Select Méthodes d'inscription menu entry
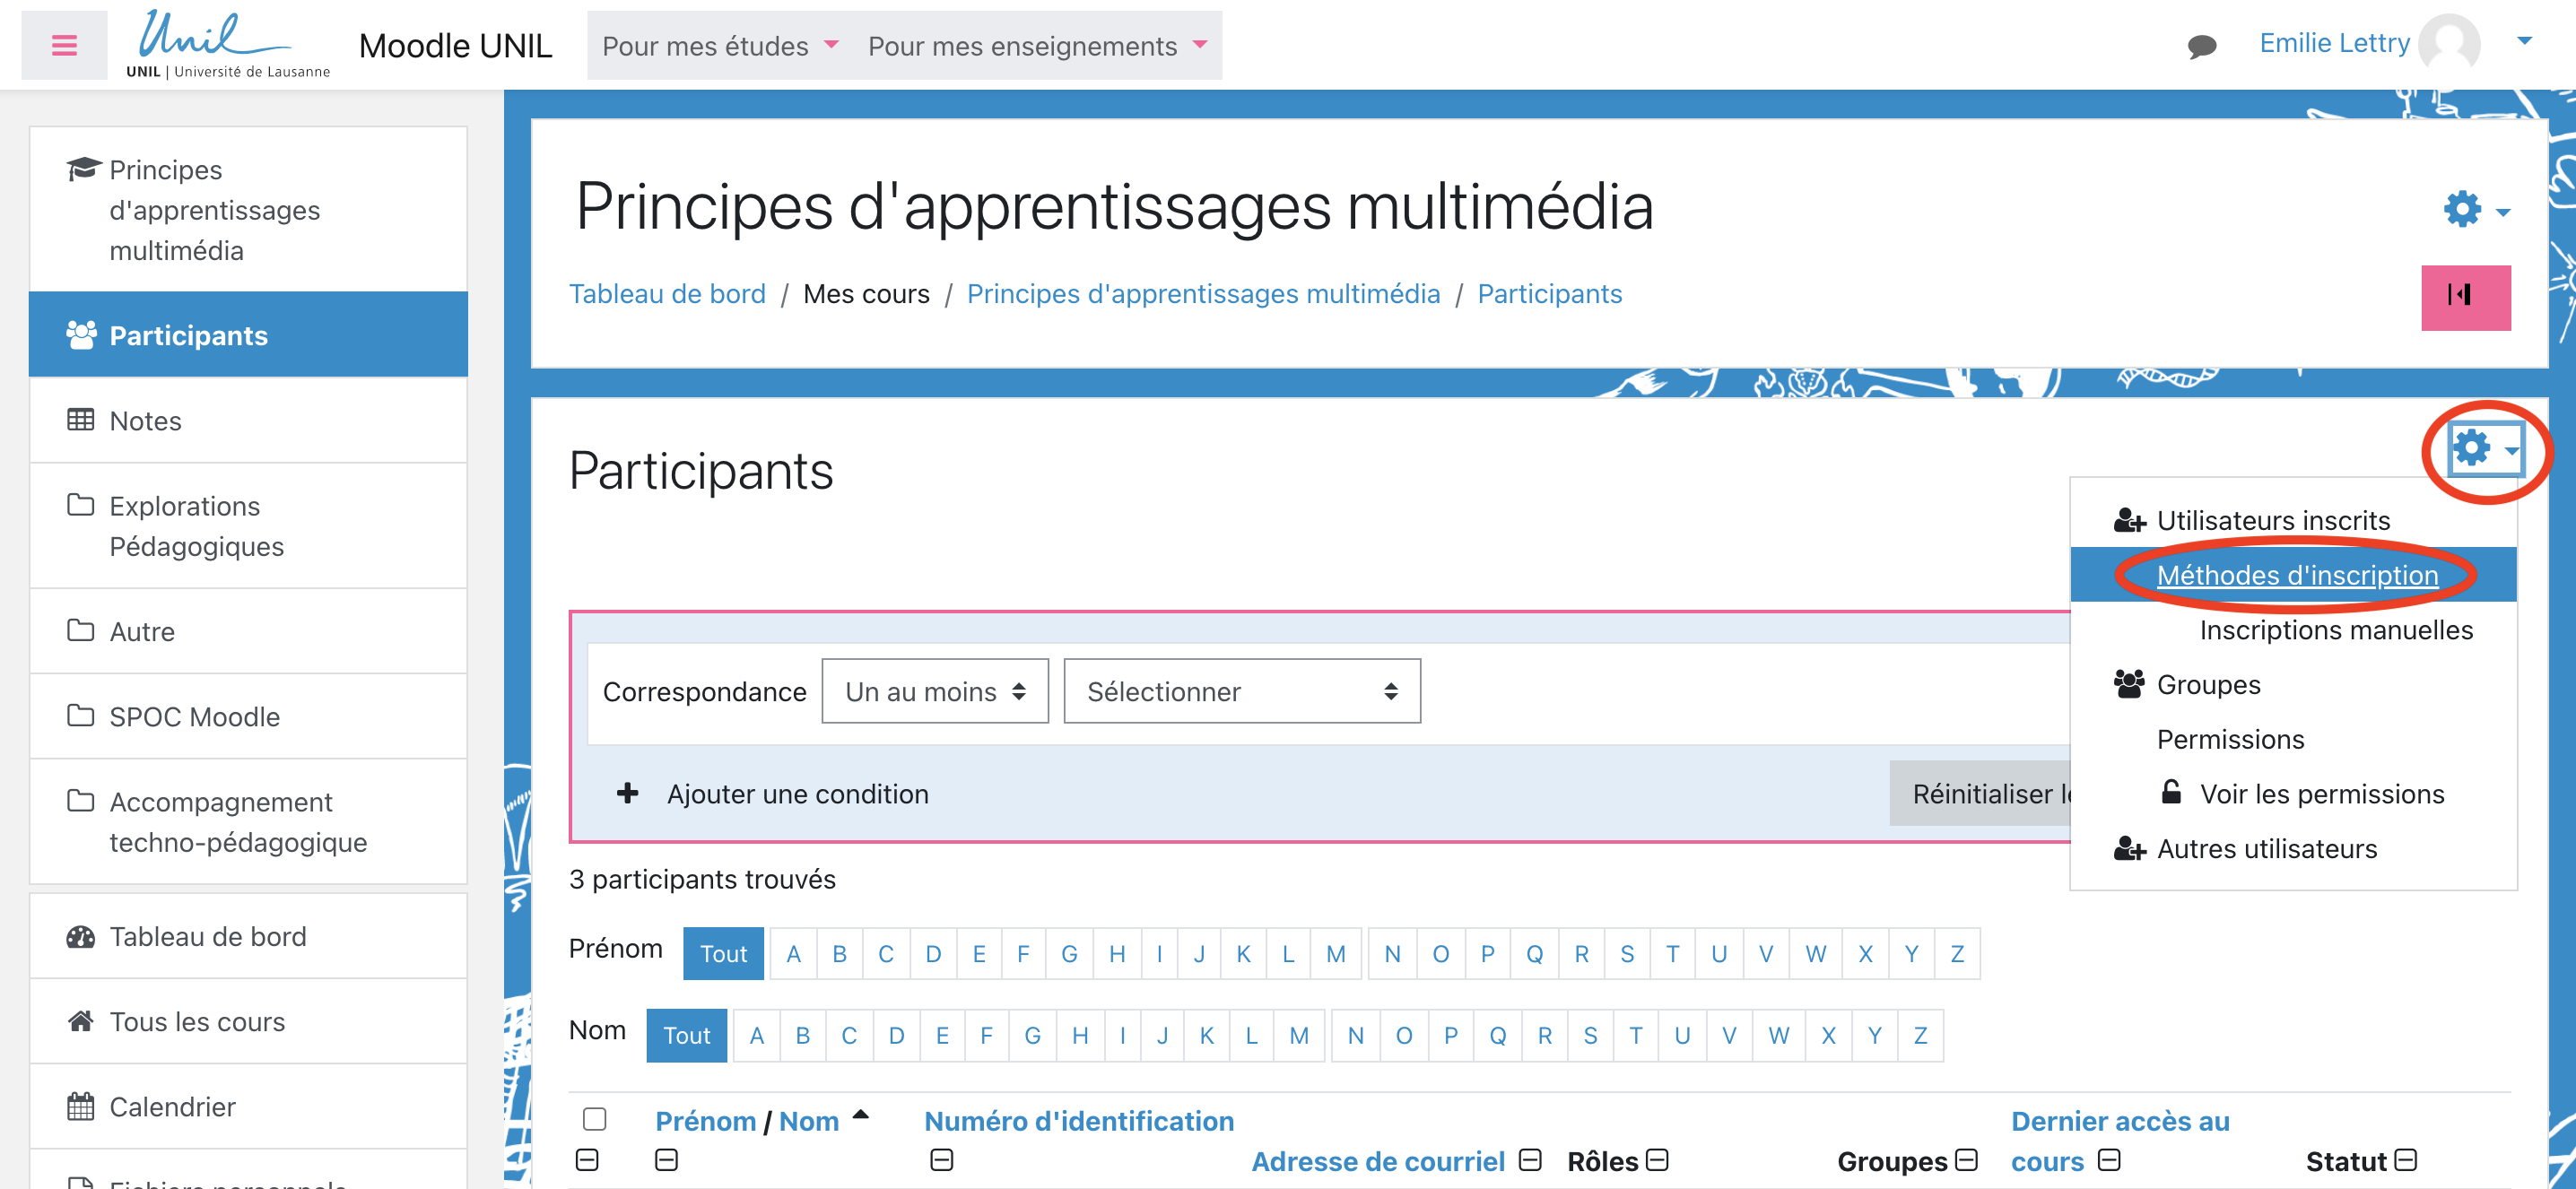Screen dimensions: 2576x1189 click(x=2297, y=575)
